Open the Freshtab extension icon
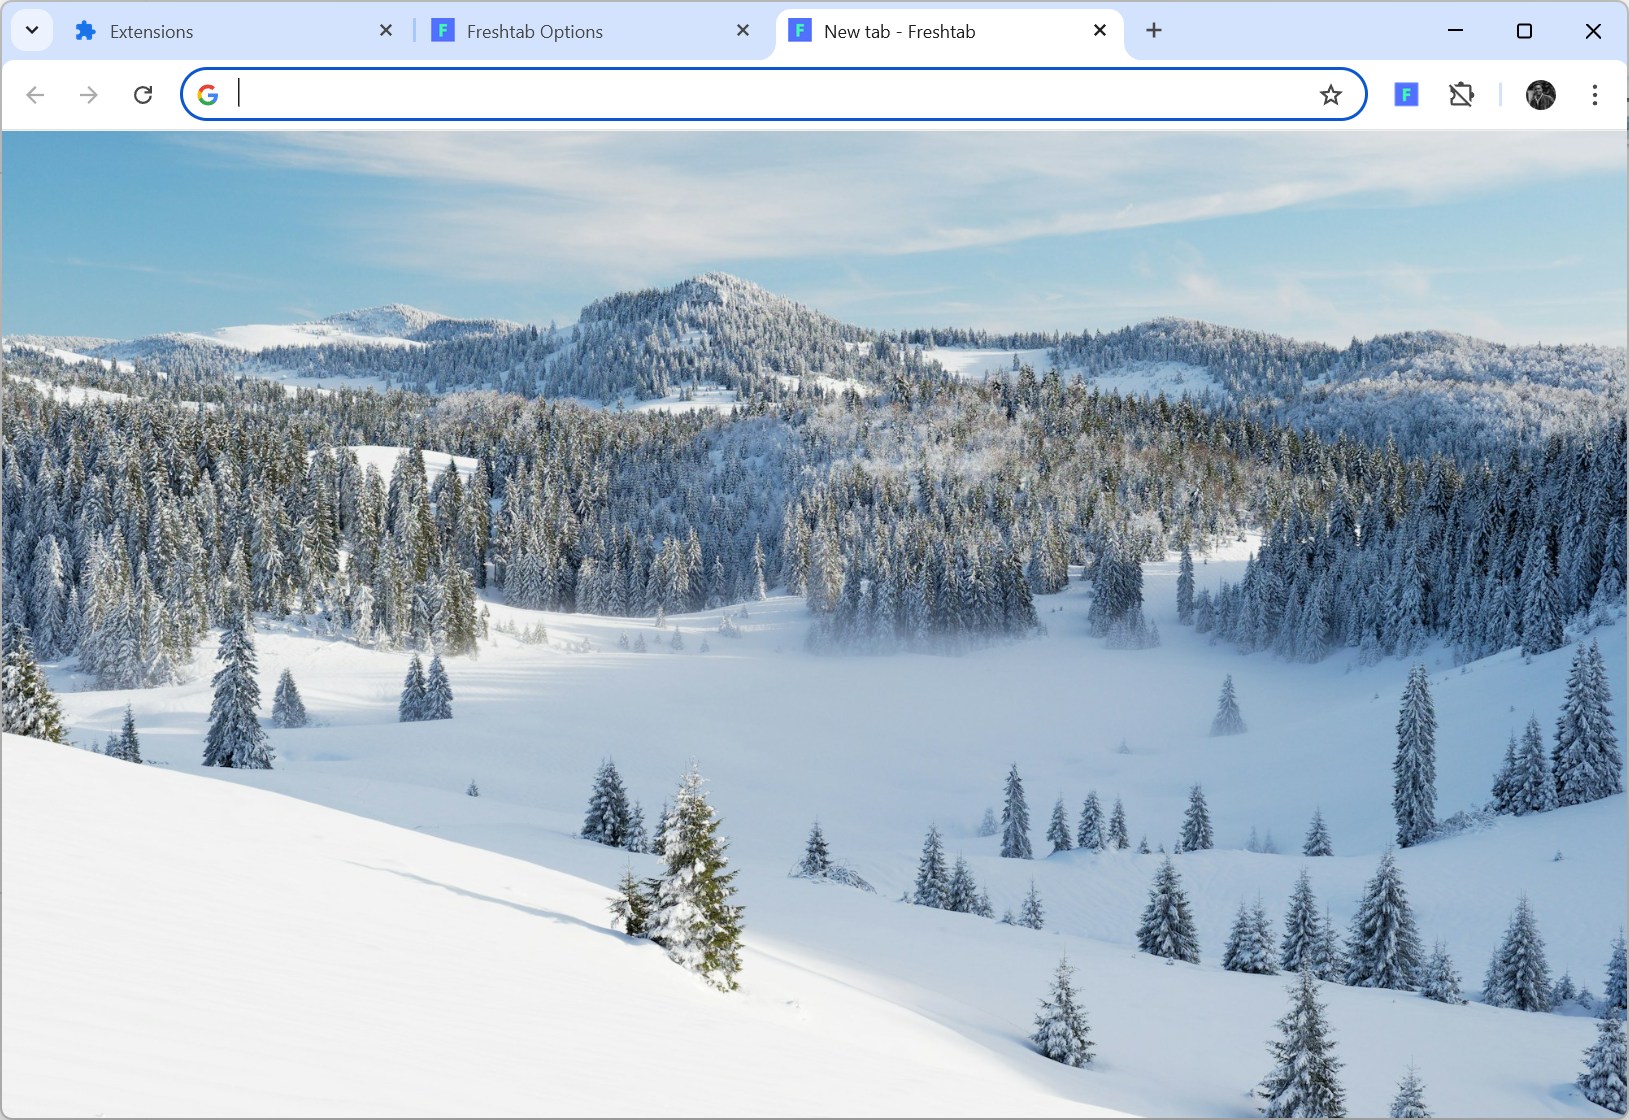1629x1120 pixels. (x=1406, y=94)
